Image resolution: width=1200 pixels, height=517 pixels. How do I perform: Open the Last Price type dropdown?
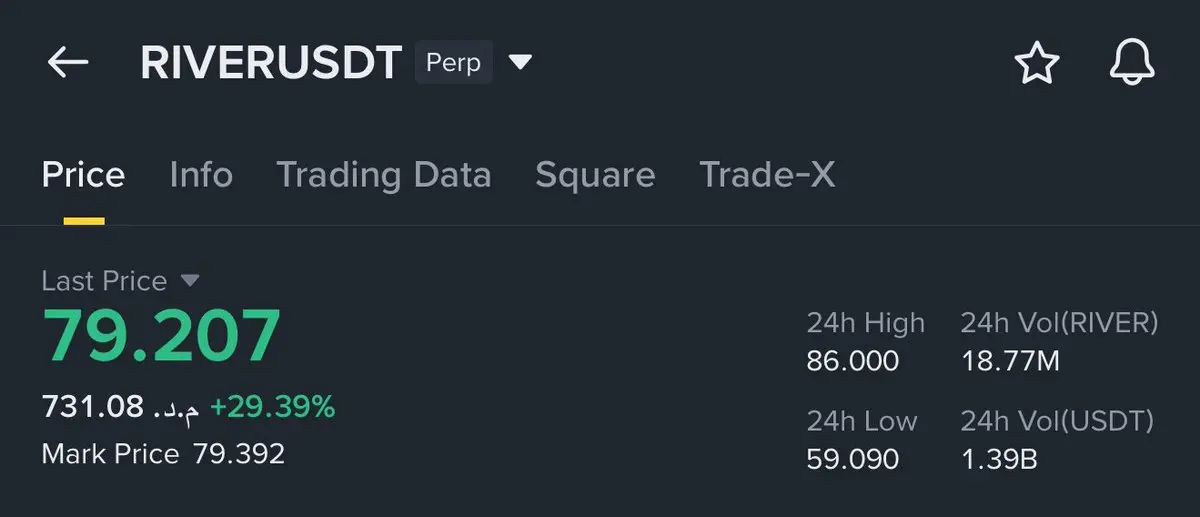[x=190, y=281]
